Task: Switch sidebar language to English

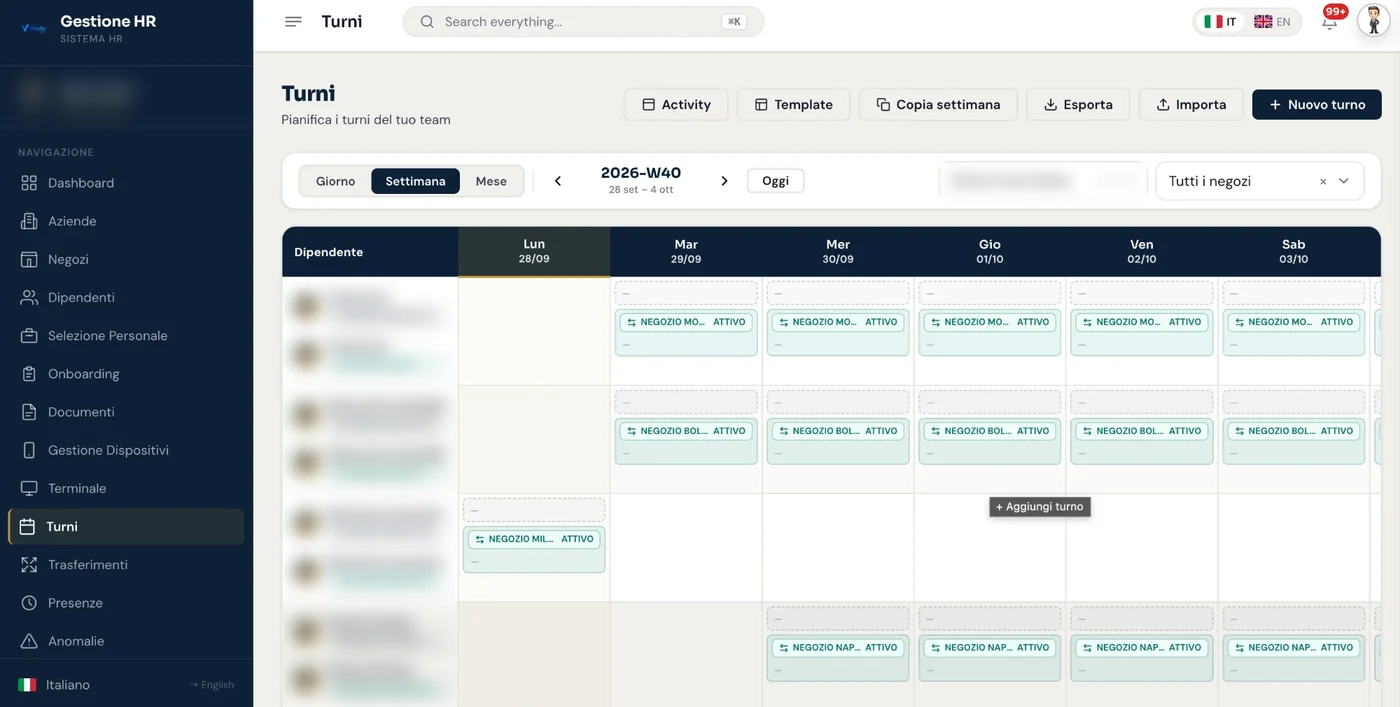Action: [212, 685]
